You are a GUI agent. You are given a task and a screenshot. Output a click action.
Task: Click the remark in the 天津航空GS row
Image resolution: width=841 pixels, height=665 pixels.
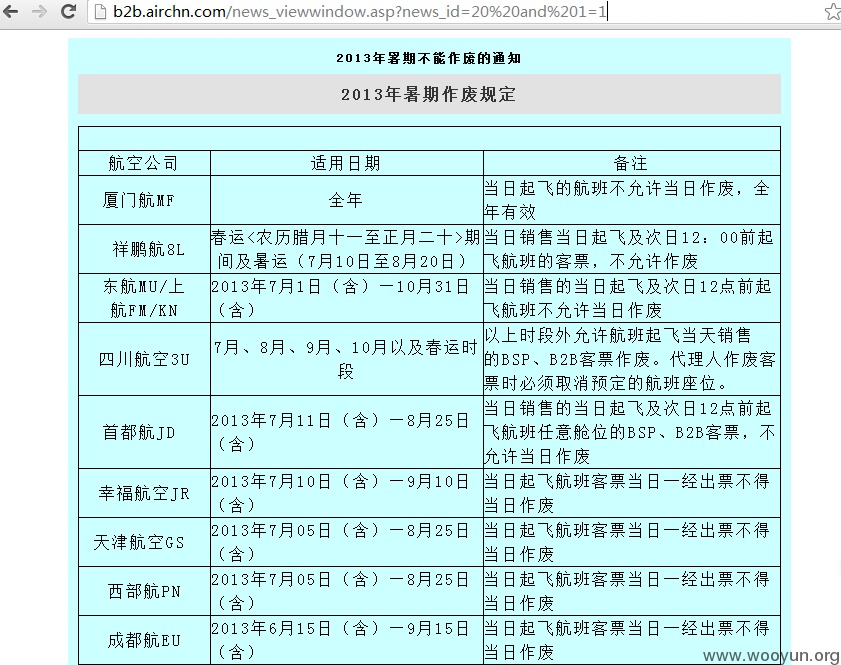pyautogui.click(x=631, y=542)
